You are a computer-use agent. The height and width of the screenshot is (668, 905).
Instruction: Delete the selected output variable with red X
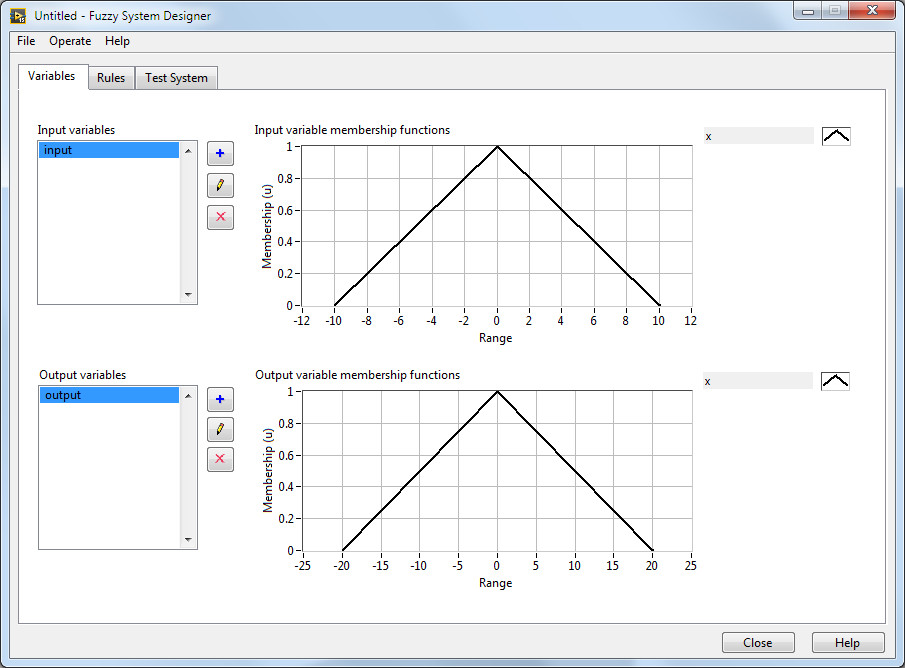tap(220, 459)
